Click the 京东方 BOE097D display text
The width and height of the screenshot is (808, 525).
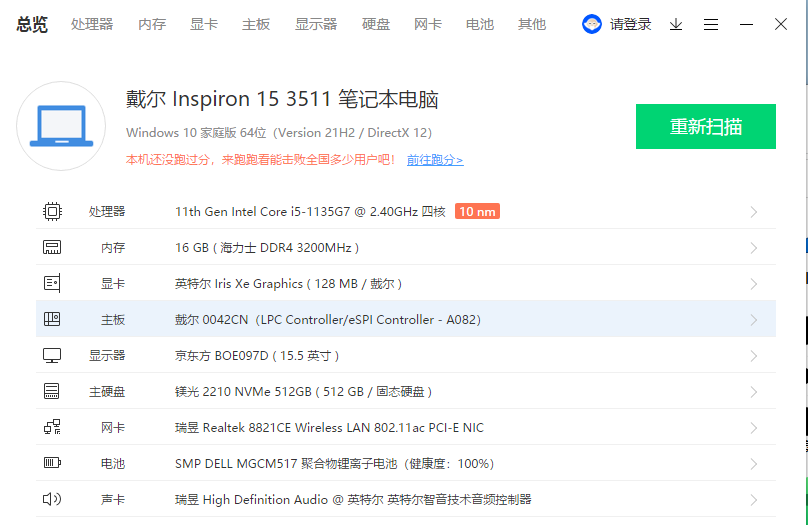(257, 355)
